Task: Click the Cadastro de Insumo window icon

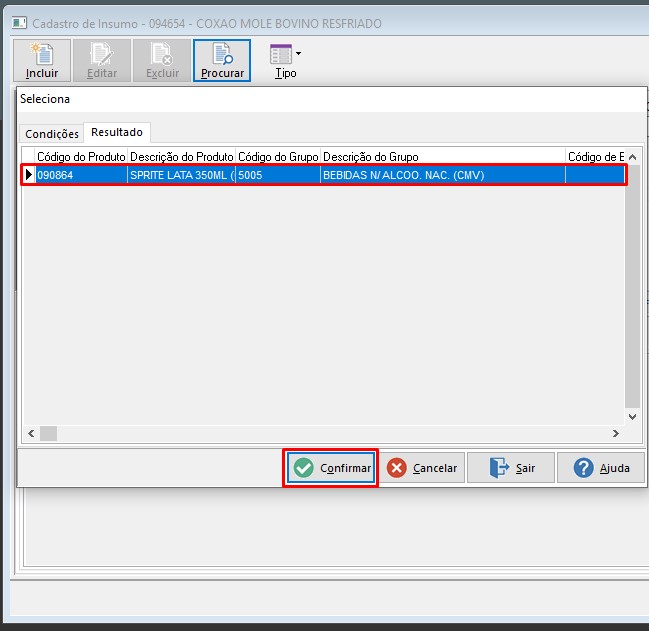Action: 19,23
